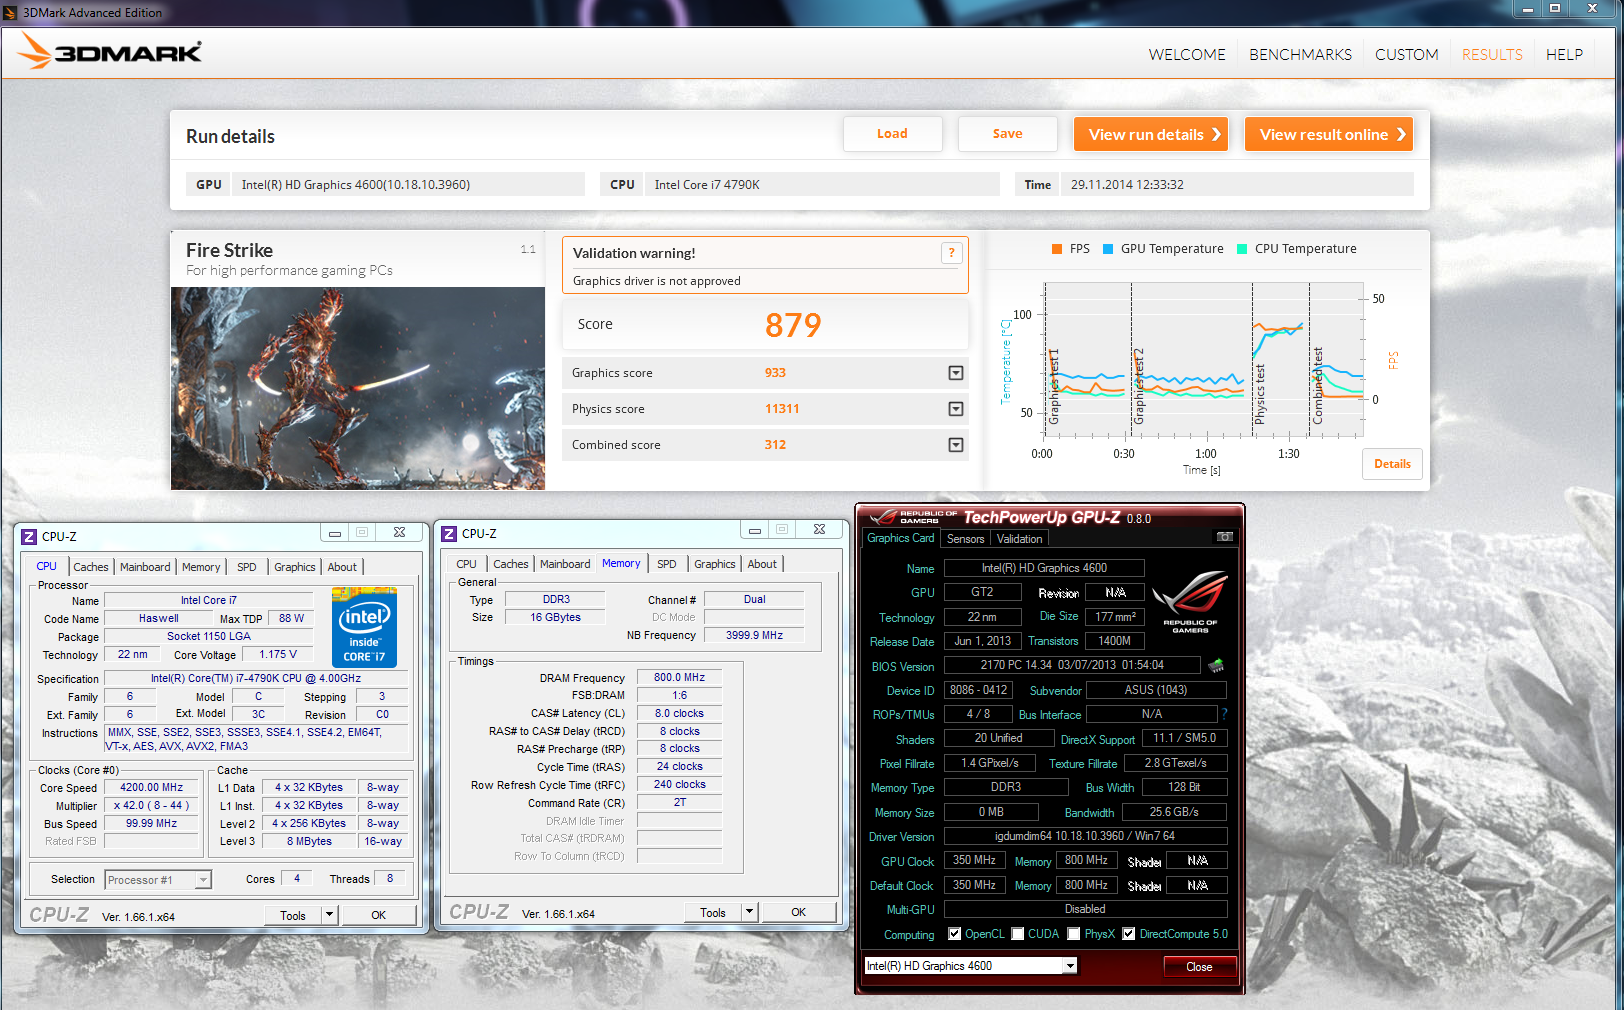This screenshot has width=1624, height=1010.
Task: Click the Load button in Run details
Action: [x=892, y=134]
